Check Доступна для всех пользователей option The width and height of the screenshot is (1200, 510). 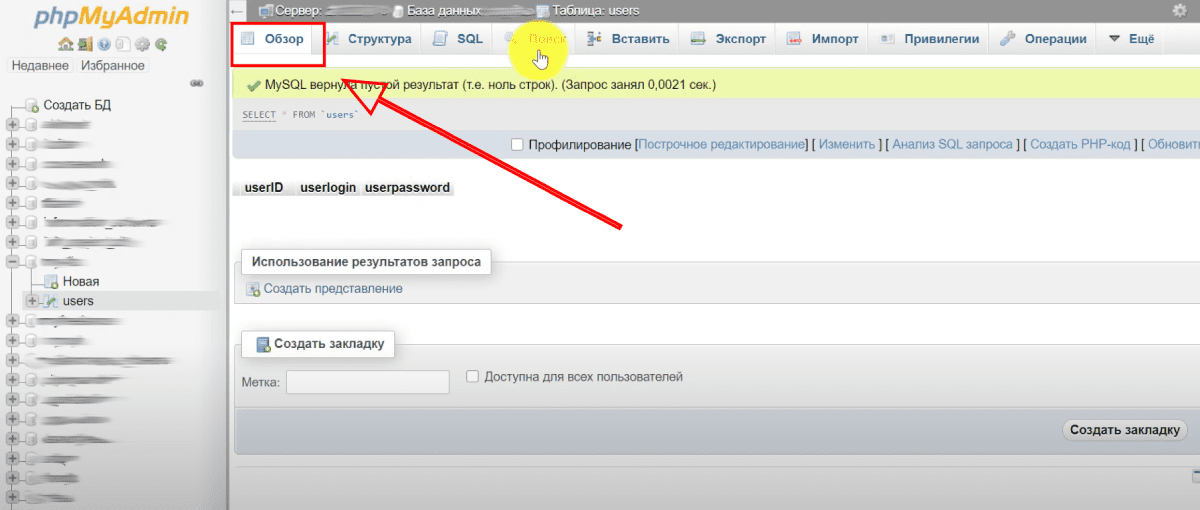473,377
